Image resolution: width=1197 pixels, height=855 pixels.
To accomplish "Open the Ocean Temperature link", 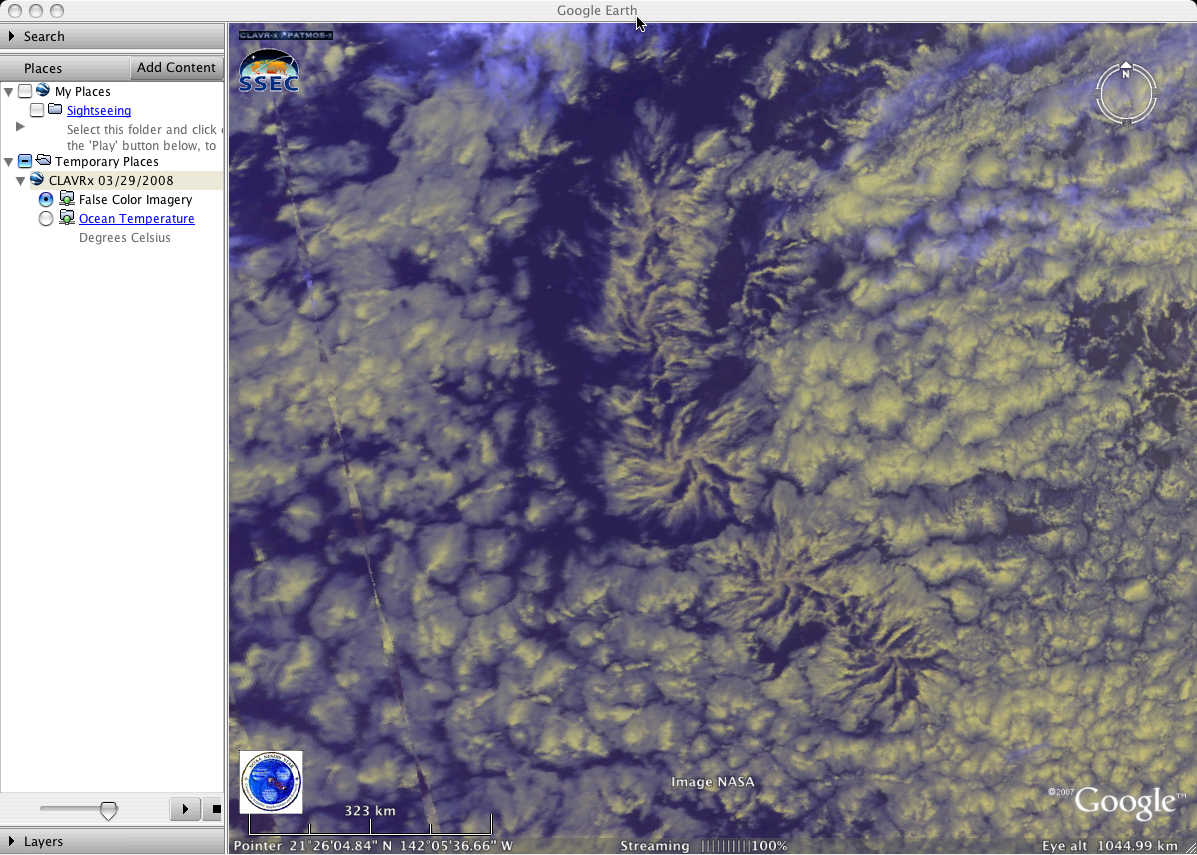I will (x=137, y=218).
